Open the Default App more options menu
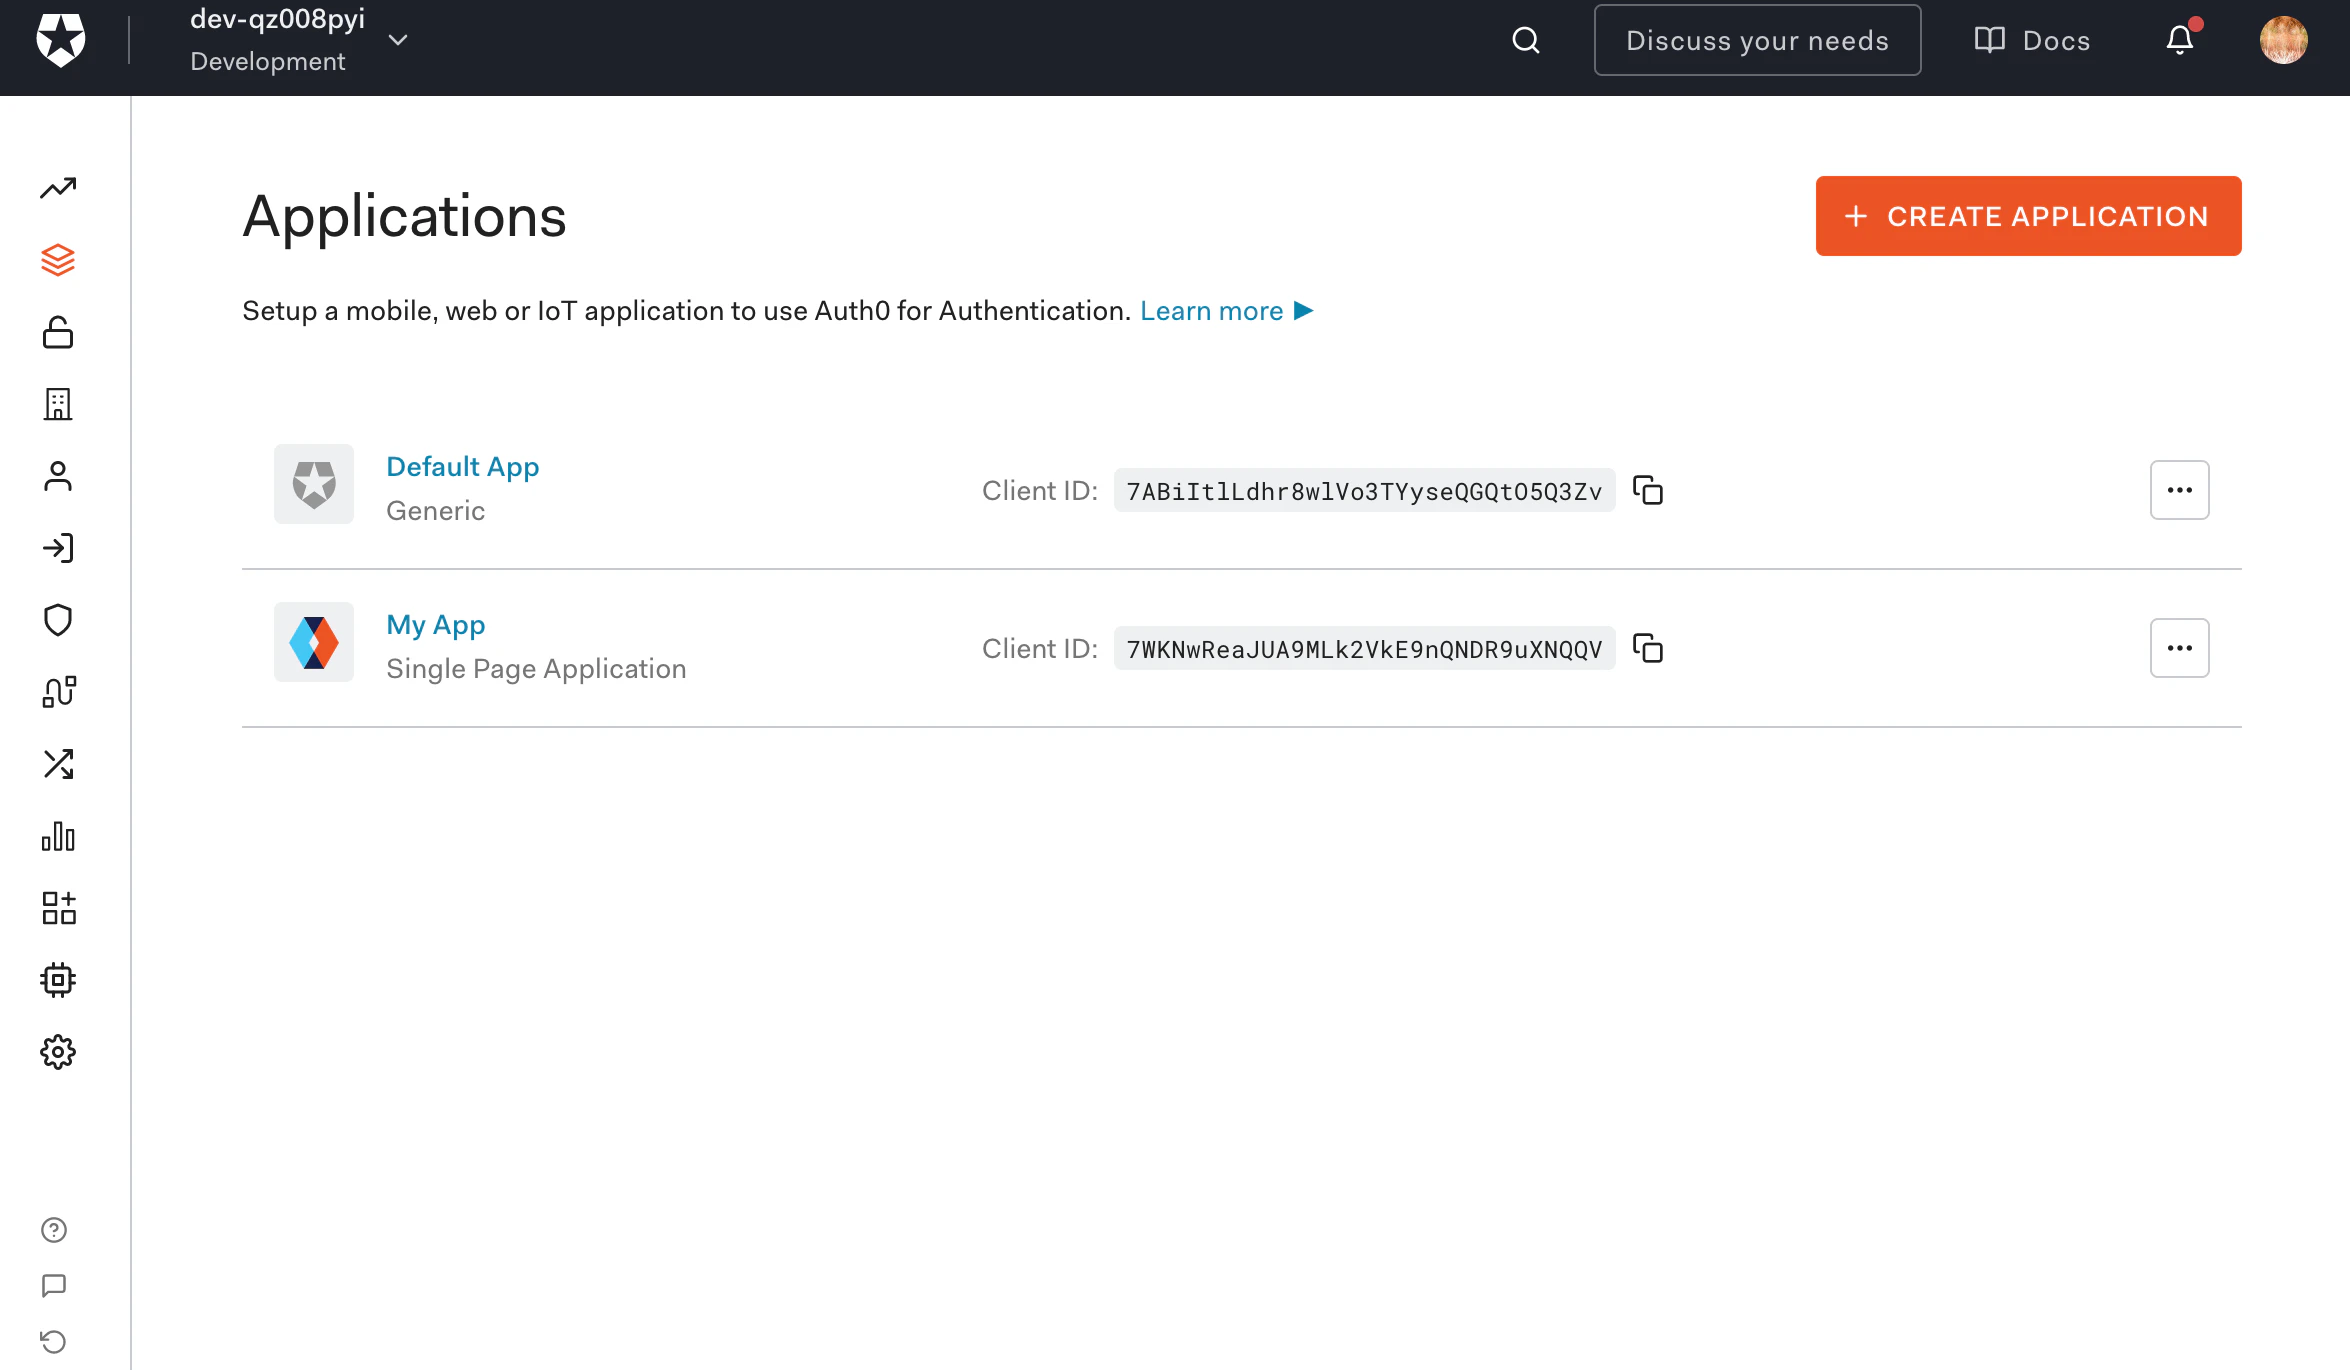 [x=2180, y=490]
